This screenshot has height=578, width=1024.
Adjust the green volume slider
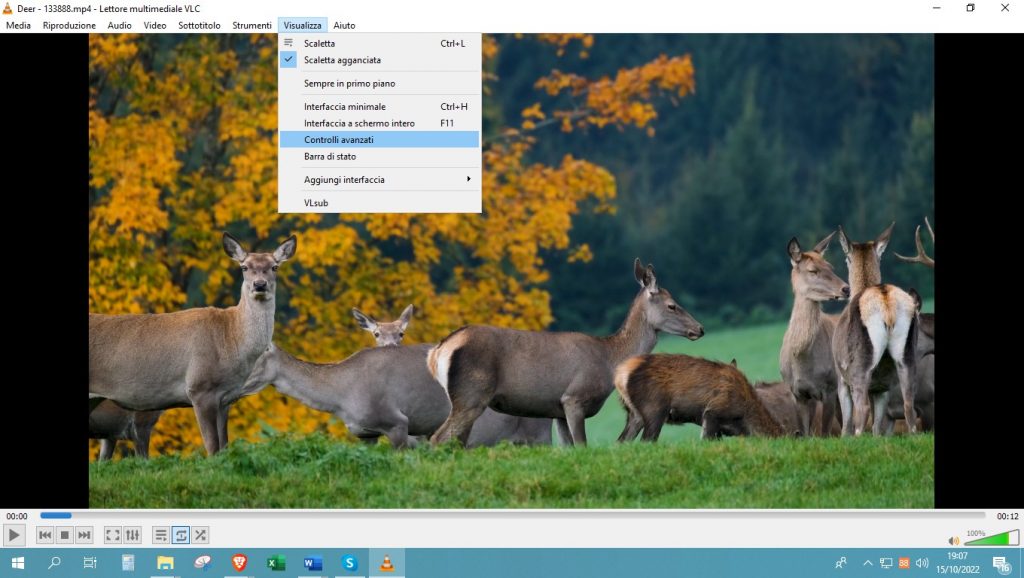[x=990, y=540]
